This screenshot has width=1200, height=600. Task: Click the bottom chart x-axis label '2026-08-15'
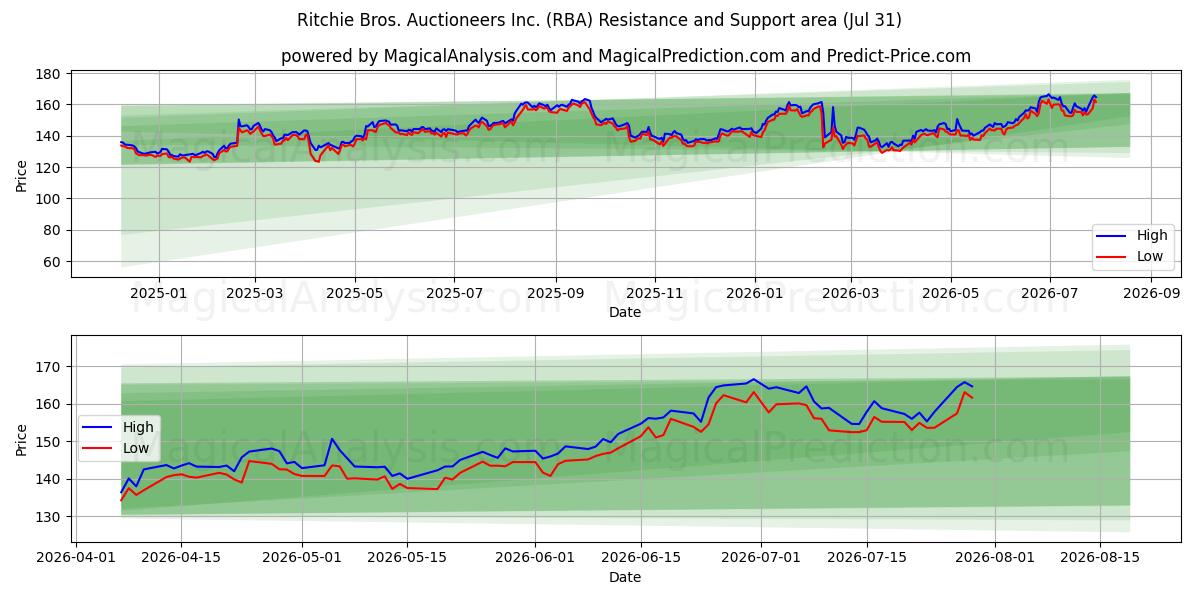click(x=1099, y=560)
